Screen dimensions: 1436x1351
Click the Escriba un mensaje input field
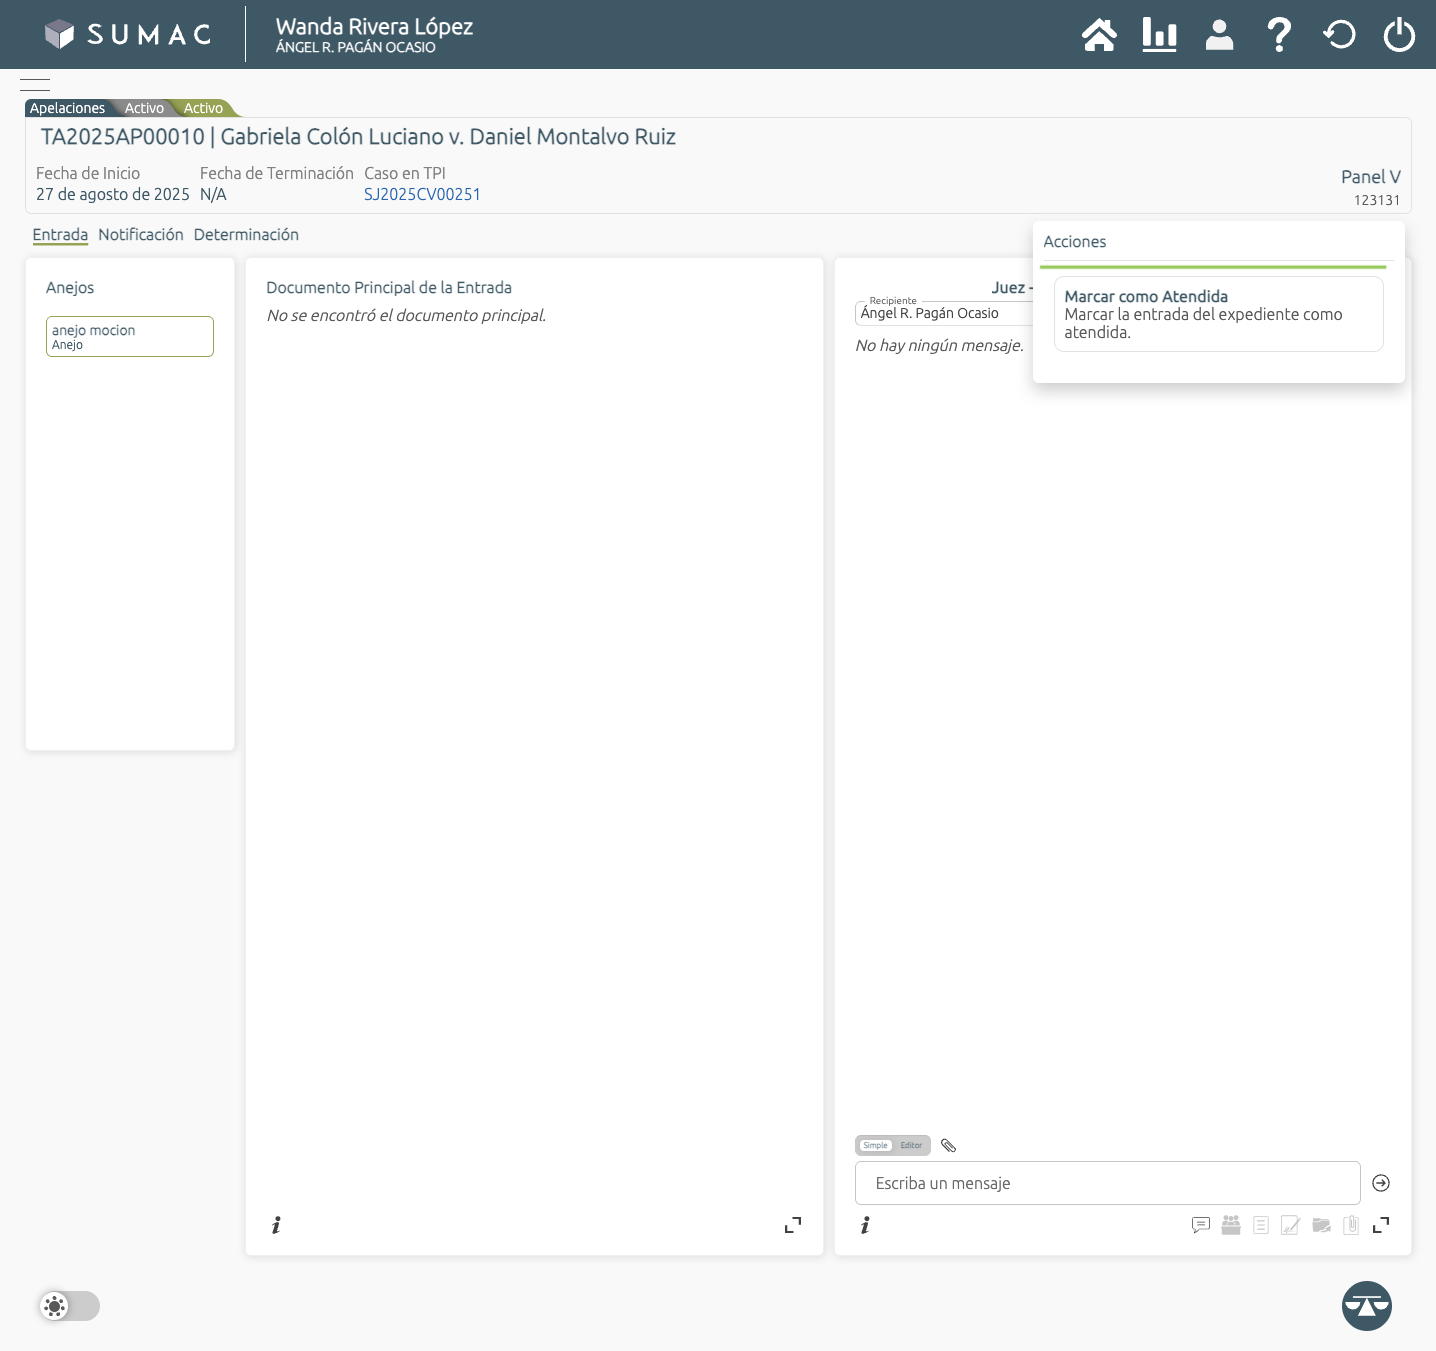click(1107, 1183)
